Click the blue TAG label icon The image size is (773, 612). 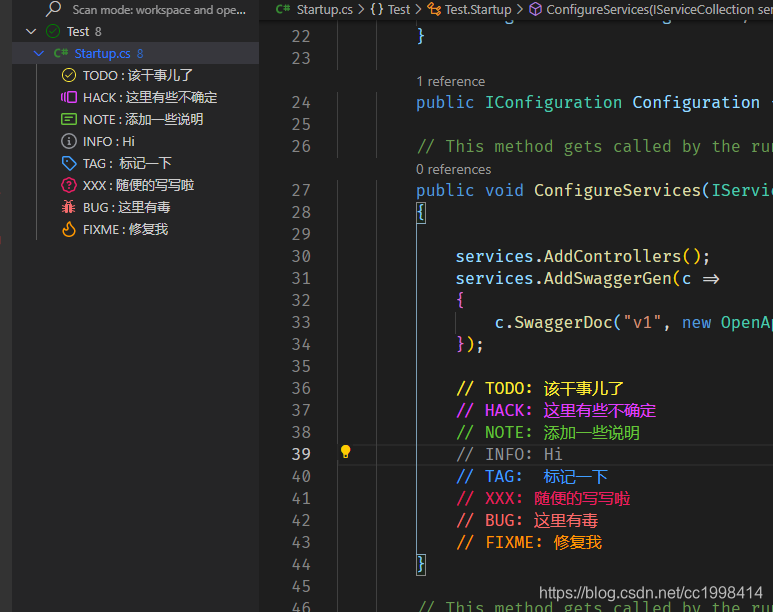coord(69,163)
